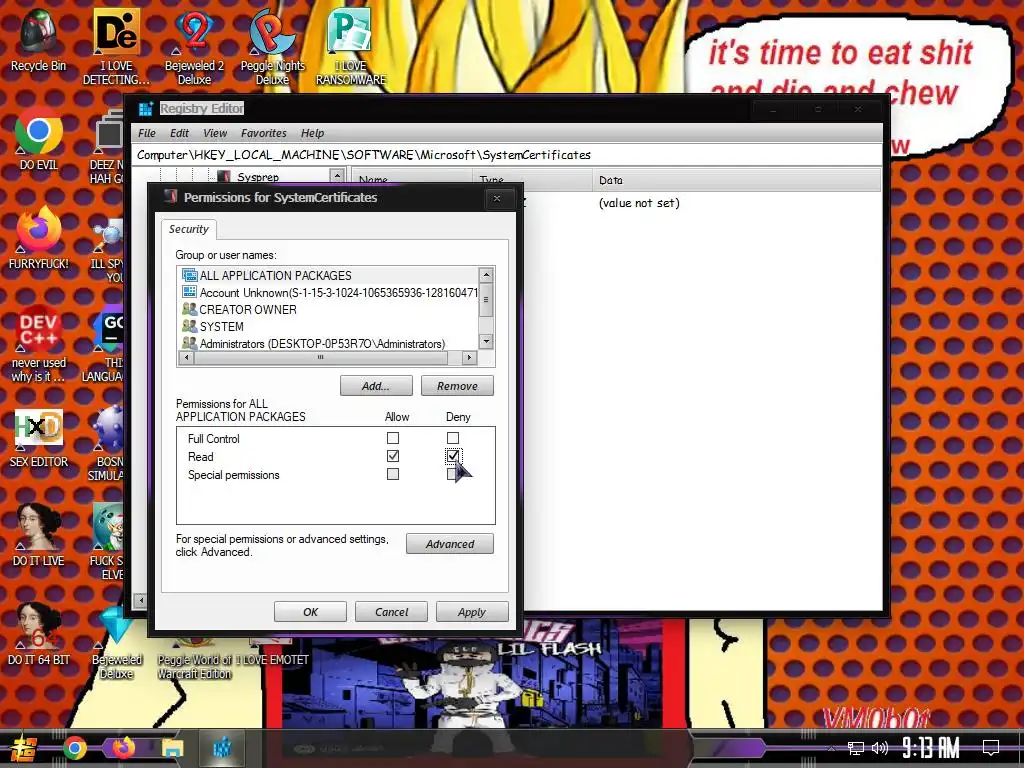
Task: Open the network tray icon
Action: click(x=855, y=748)
